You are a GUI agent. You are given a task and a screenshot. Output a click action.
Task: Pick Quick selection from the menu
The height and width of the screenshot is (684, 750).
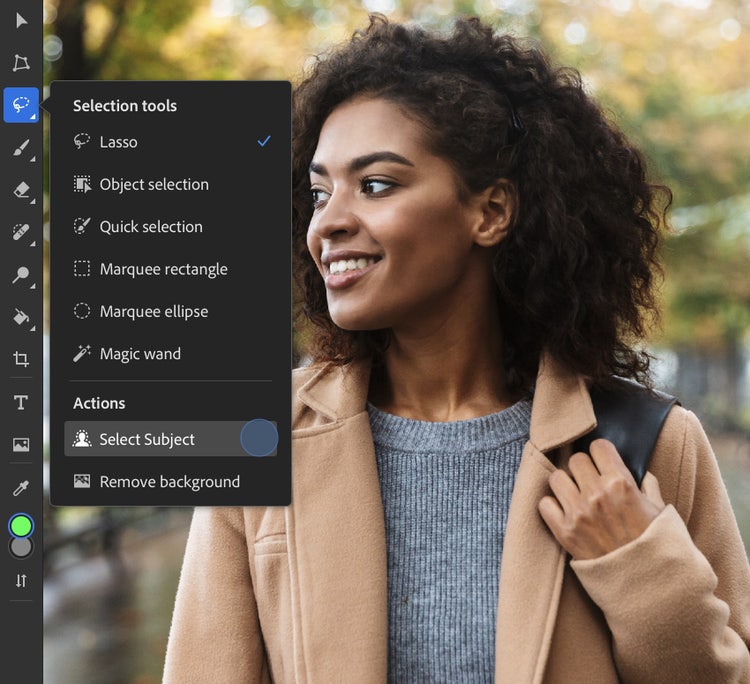click(x=151, y=227)
